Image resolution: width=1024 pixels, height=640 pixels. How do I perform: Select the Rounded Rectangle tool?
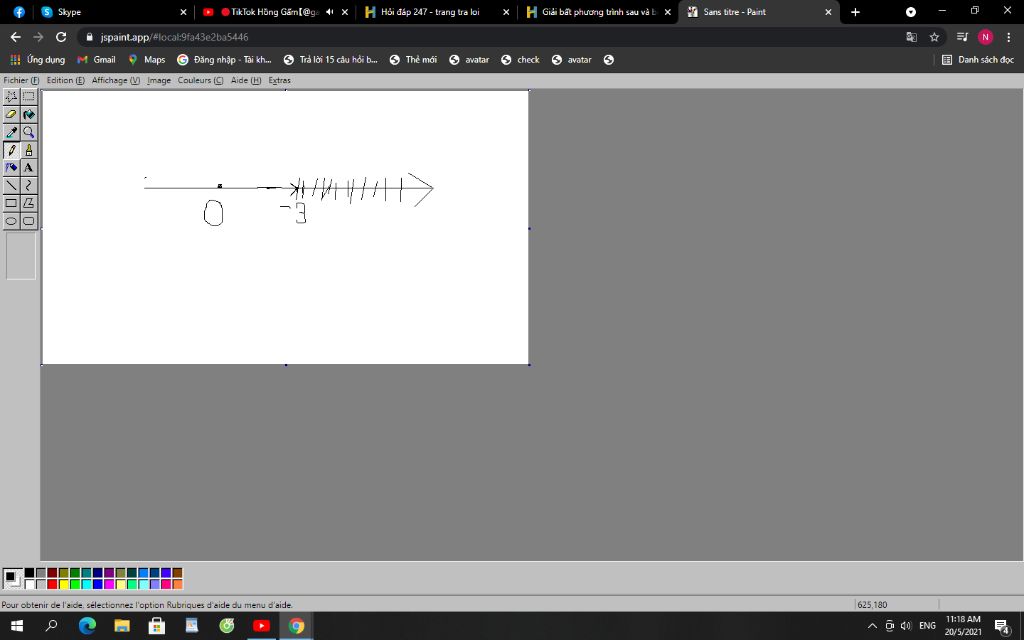tap(29, 221)
